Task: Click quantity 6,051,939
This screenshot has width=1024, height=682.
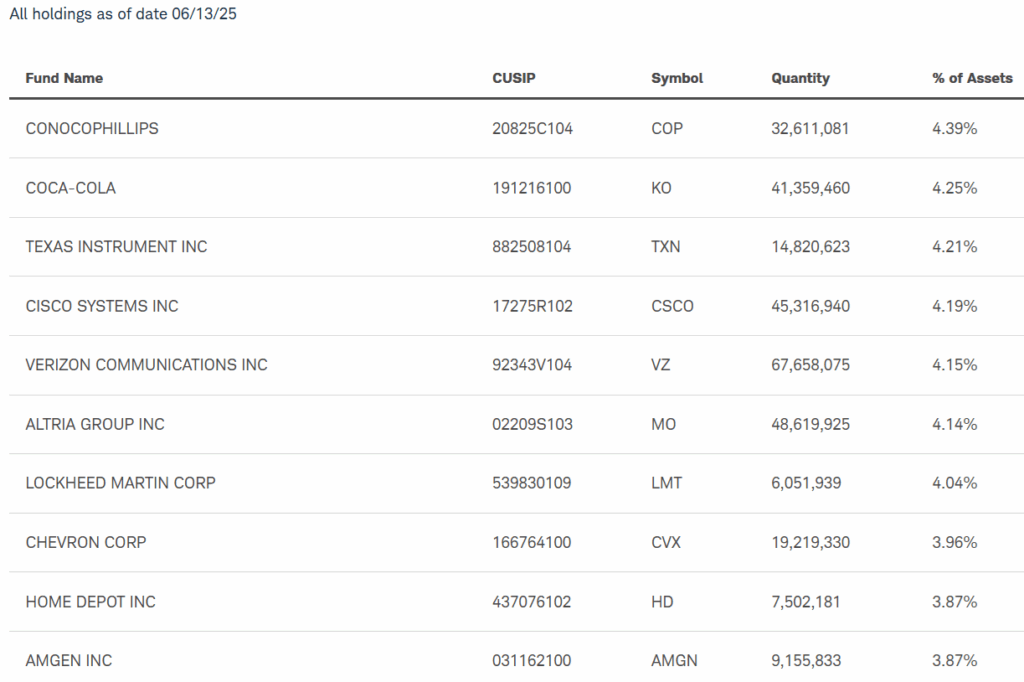Action: 806,483
